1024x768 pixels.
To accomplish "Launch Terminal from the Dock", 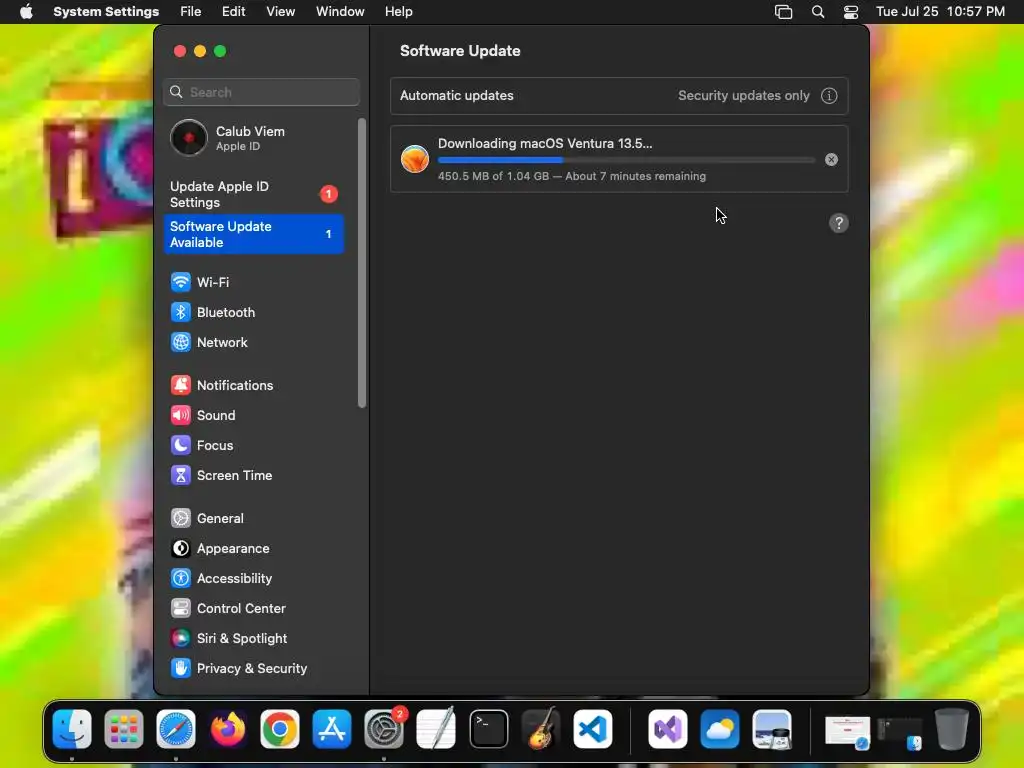I will click(x=488, y=729).
